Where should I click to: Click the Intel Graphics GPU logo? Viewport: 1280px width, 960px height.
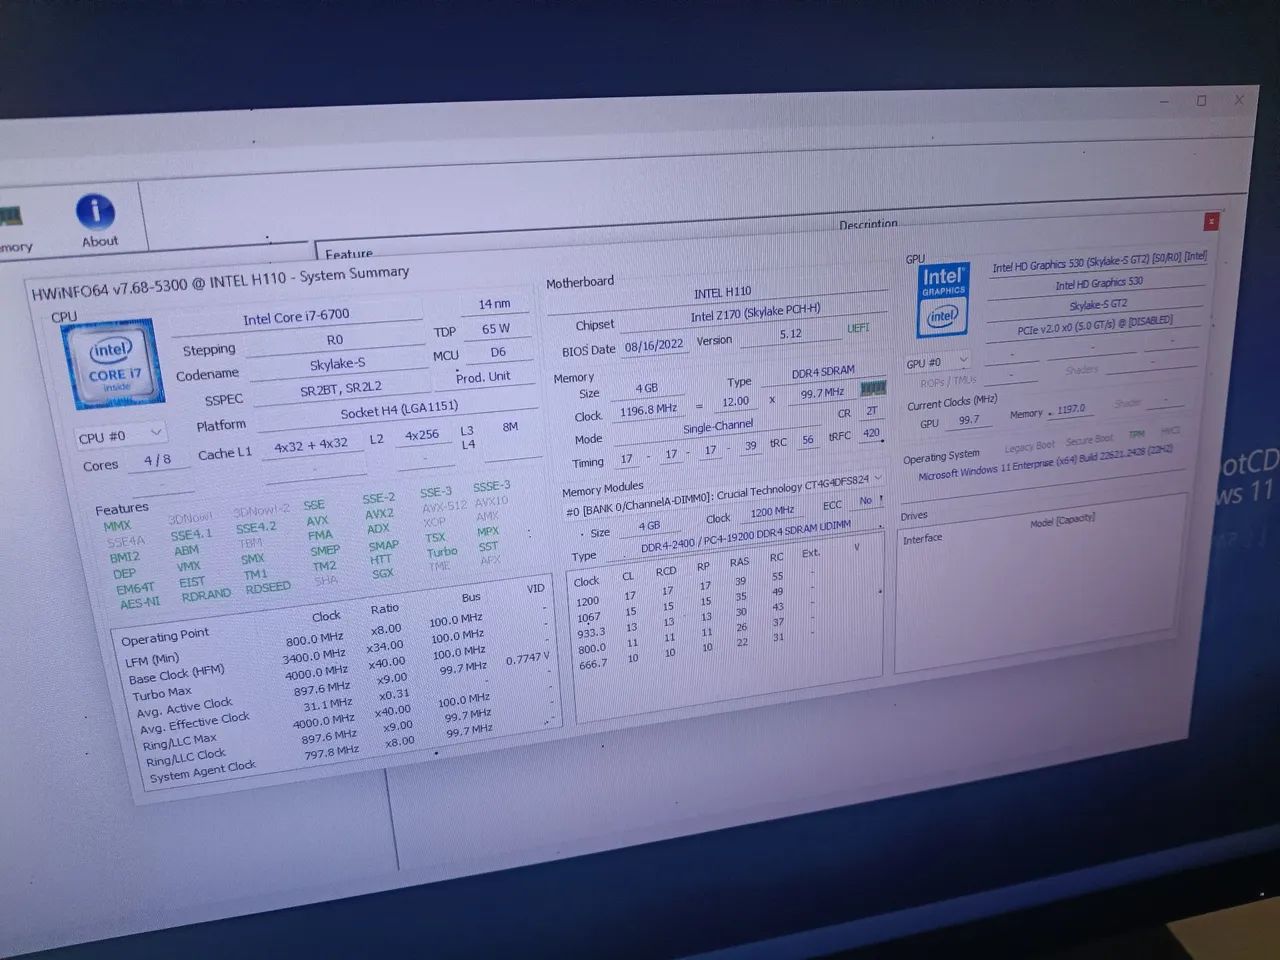point(942,299)
